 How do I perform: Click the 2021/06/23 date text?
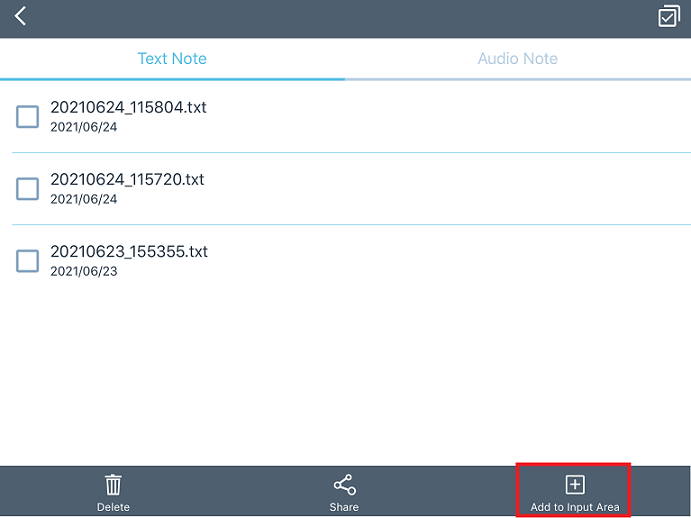(84, 271)
